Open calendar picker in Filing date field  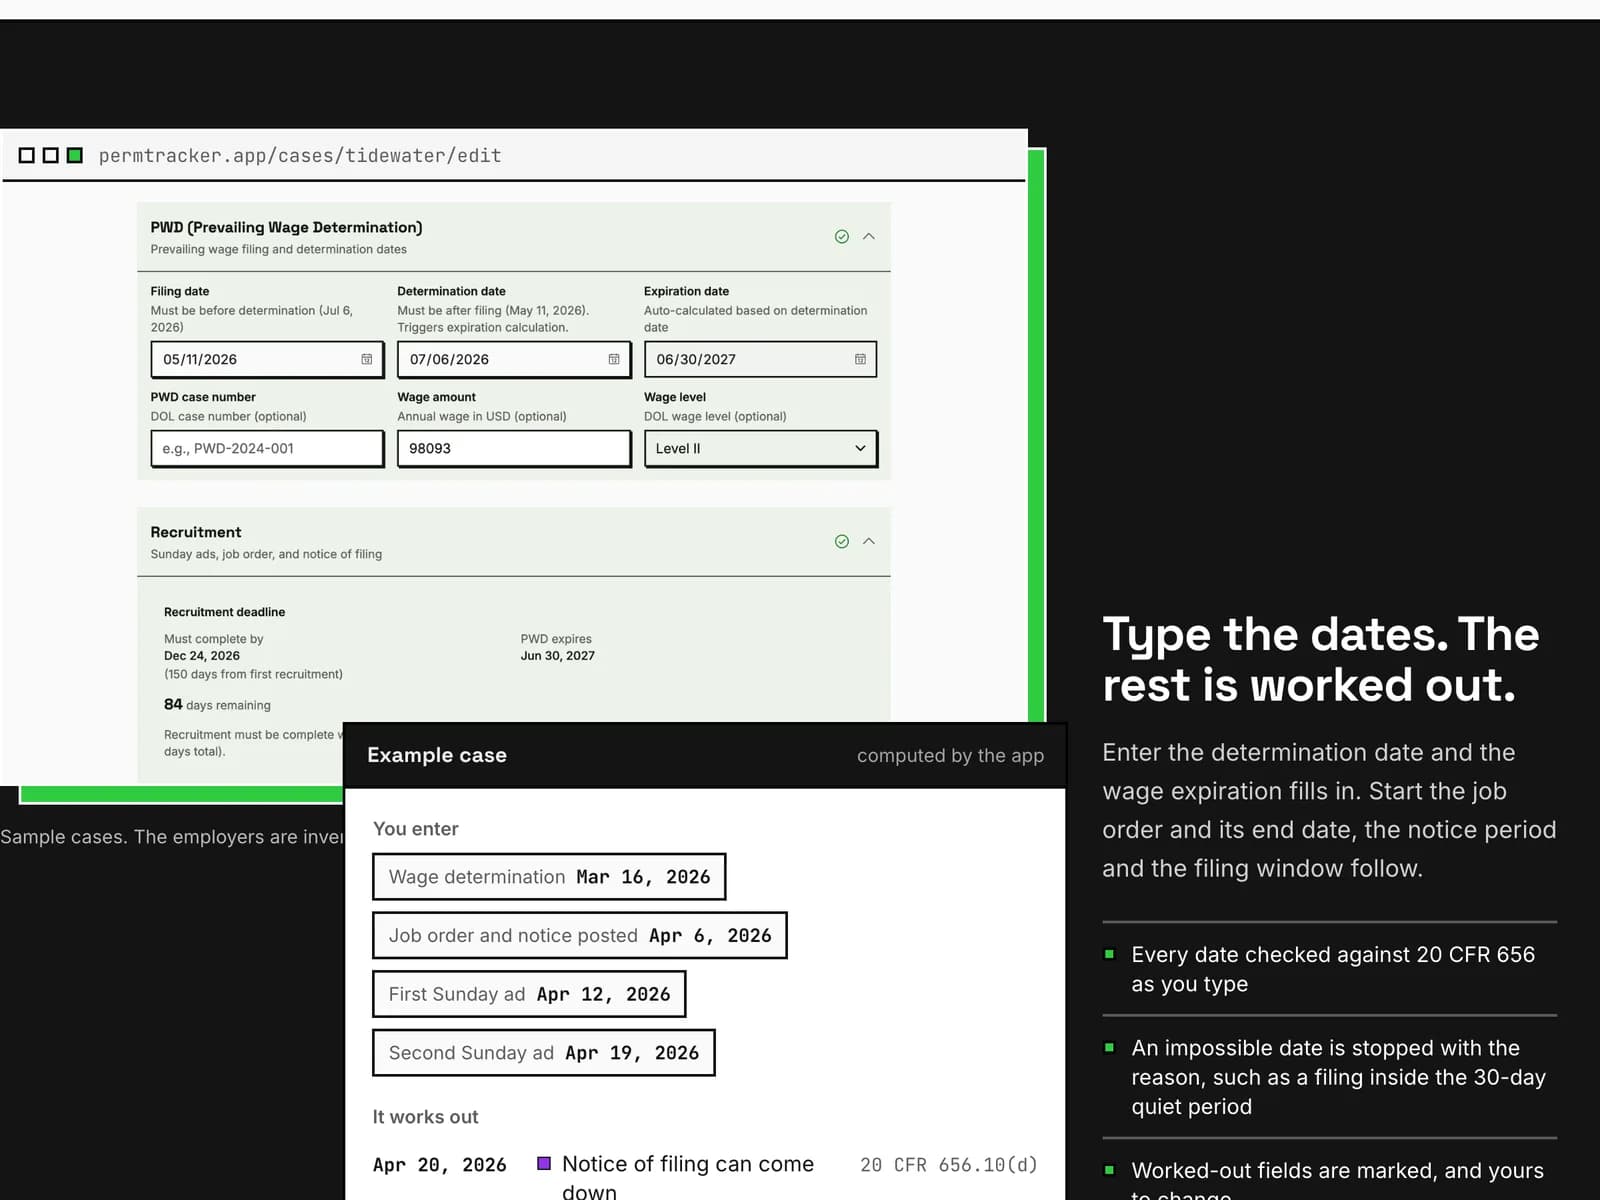pos(367,359)
